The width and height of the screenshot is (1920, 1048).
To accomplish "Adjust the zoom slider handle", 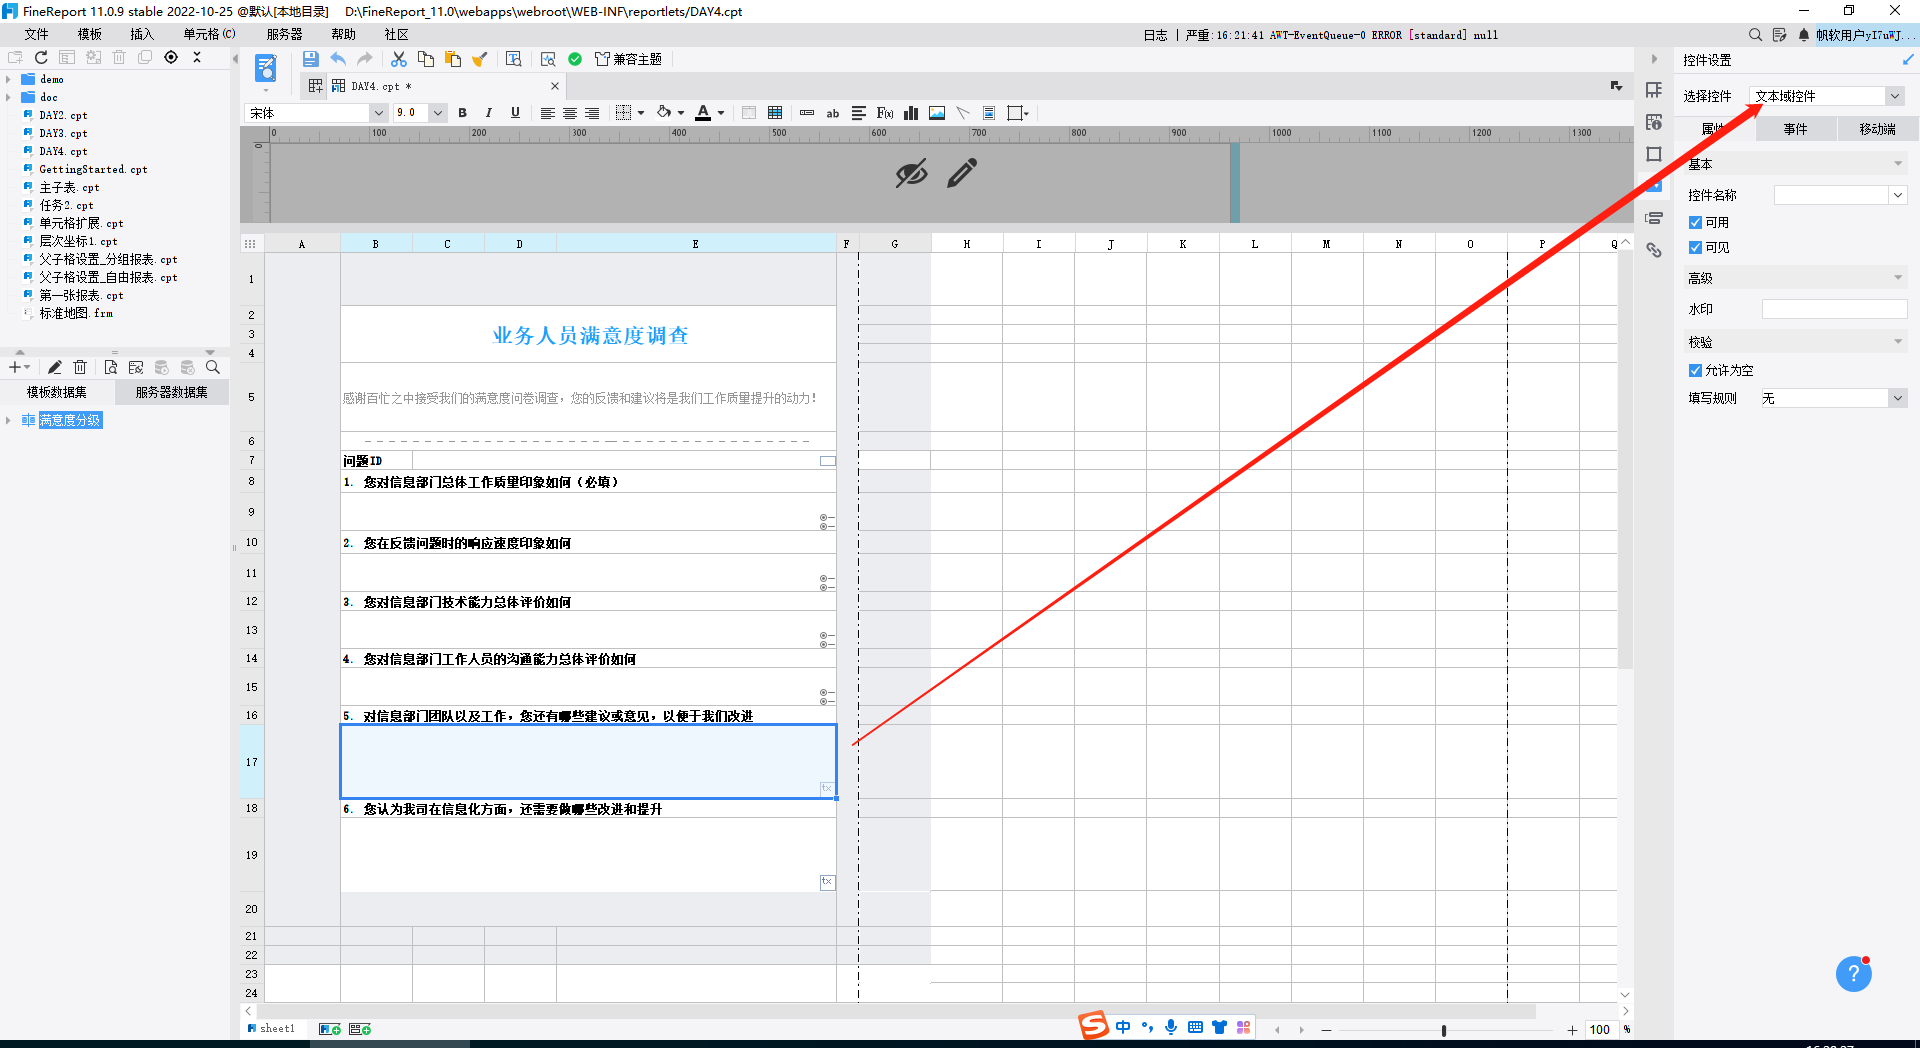I will [x=1443, y=1030].
